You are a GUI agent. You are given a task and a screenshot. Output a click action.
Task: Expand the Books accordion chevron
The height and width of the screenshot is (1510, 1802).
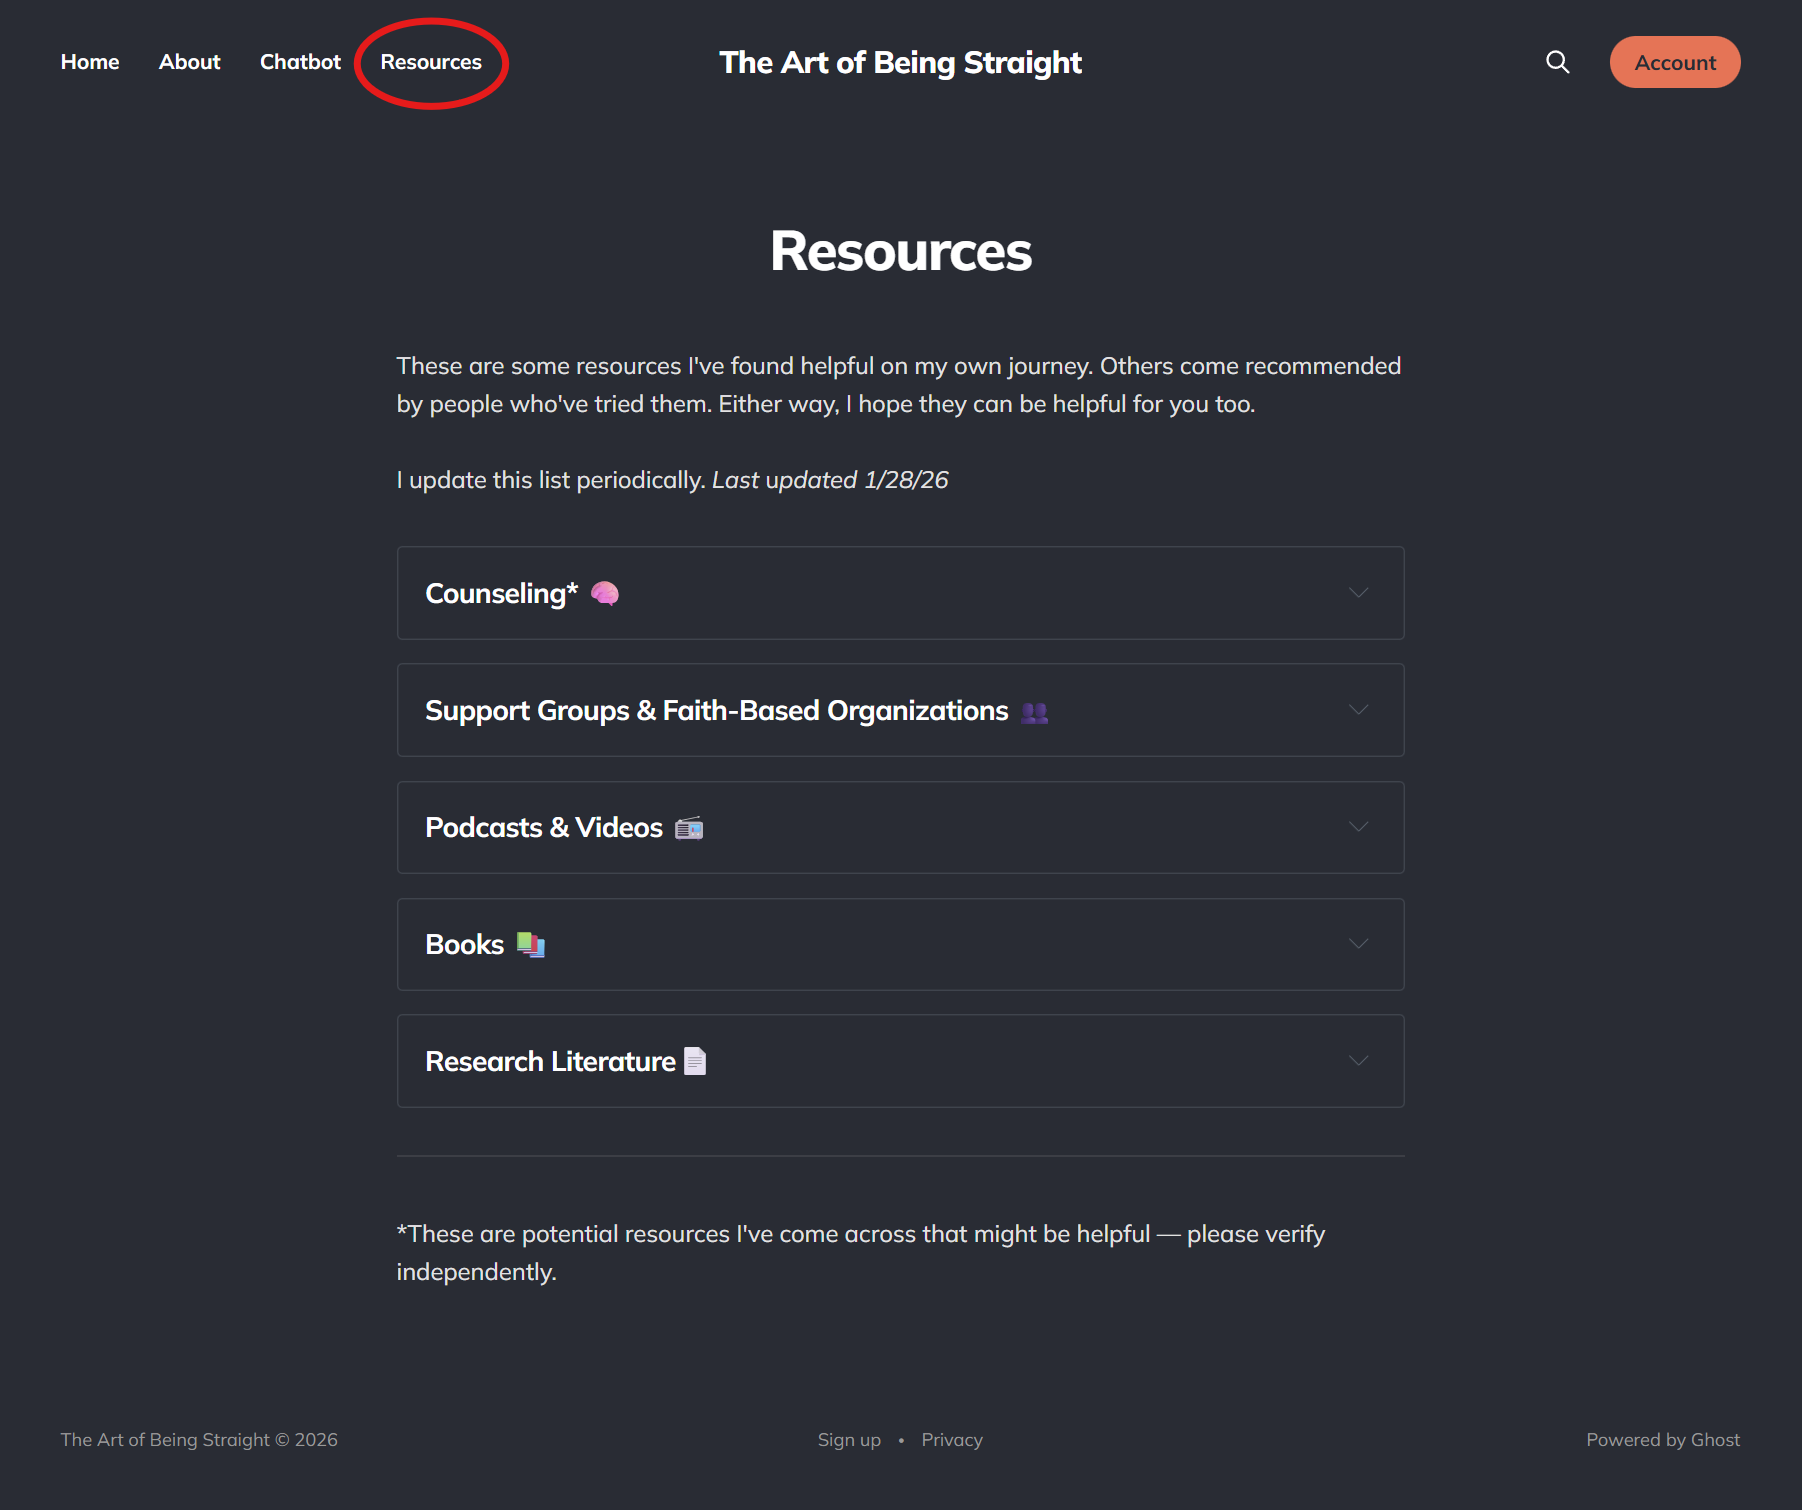tap(1358, 944)
